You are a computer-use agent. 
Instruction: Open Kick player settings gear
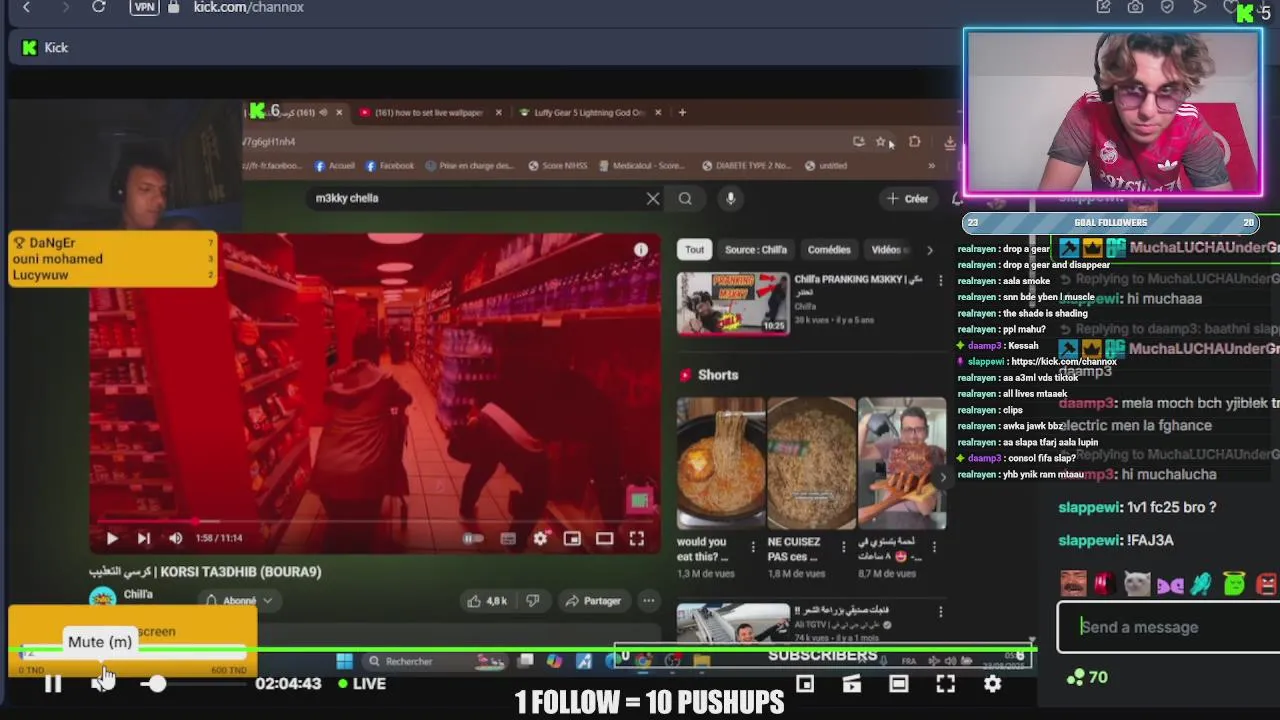coord(992,684)
